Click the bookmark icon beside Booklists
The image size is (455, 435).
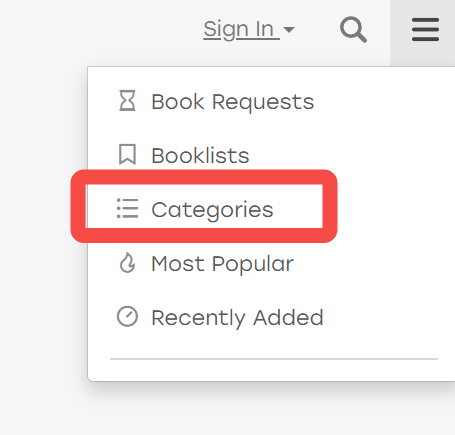[x=127, y=154]
